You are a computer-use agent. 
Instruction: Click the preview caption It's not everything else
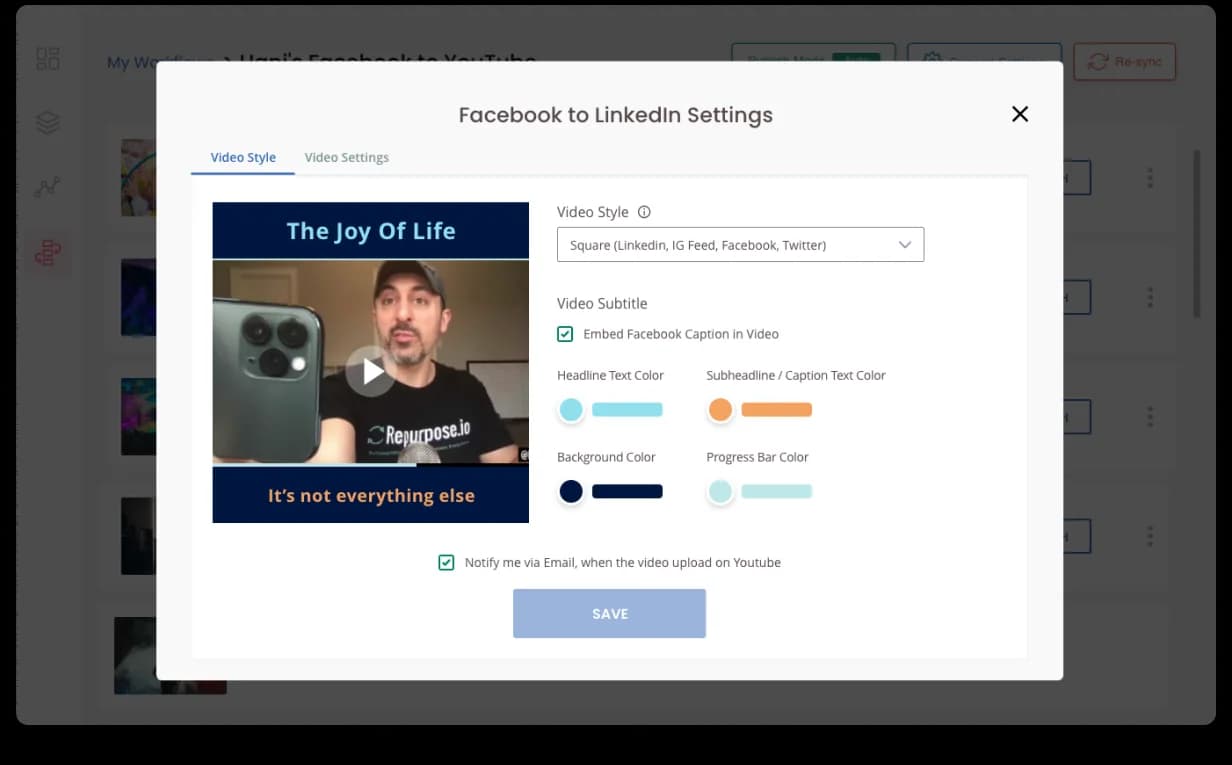tap(371, 495)
